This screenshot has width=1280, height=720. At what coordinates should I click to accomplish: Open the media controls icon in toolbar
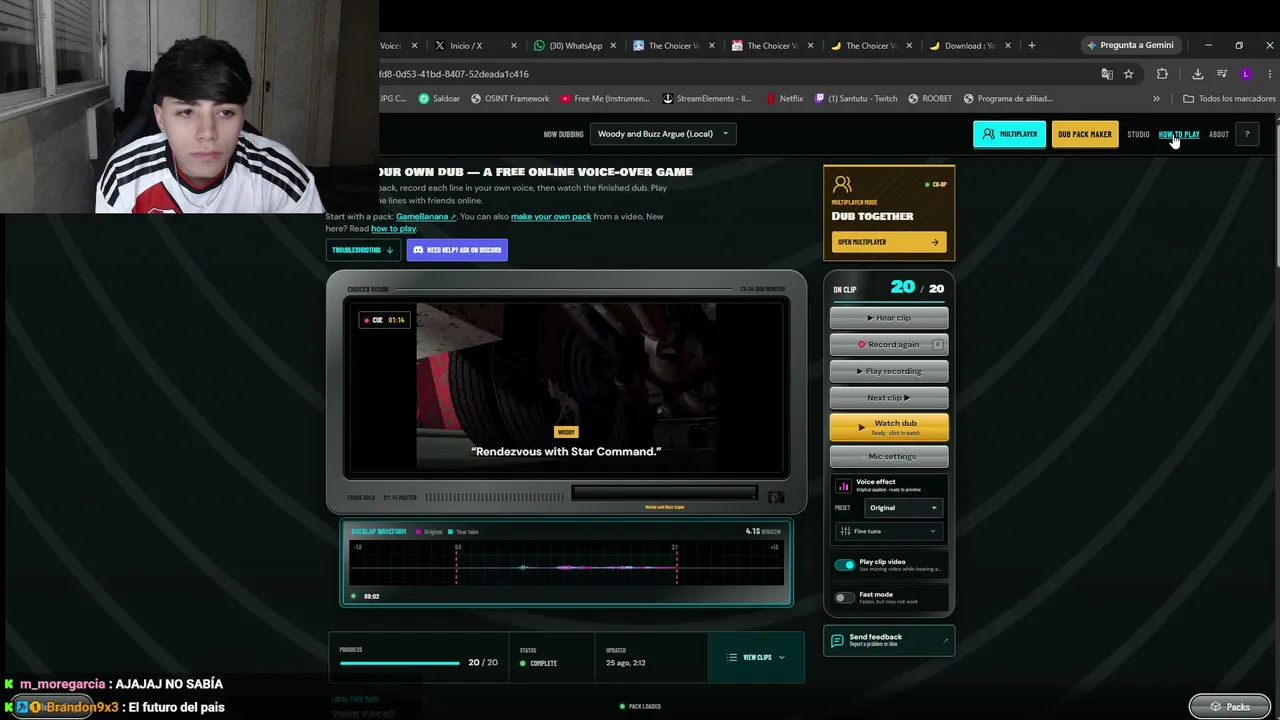pyautogui.click(x=1222, y=74)
